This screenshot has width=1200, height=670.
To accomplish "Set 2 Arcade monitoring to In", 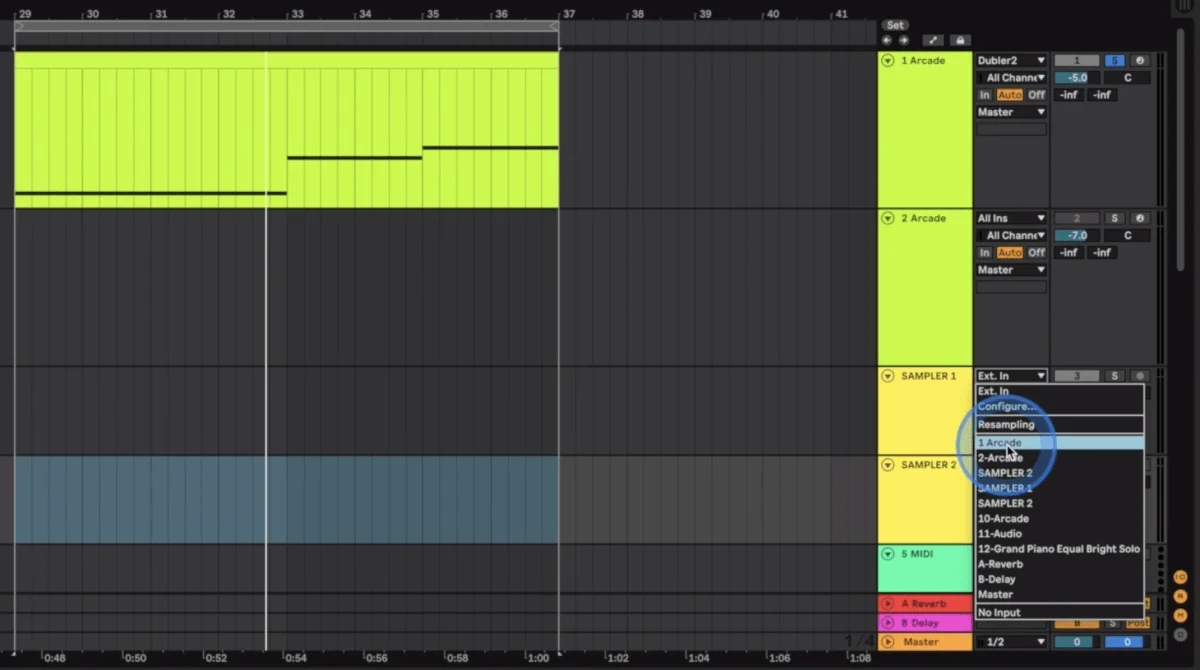I will (985, 253).
